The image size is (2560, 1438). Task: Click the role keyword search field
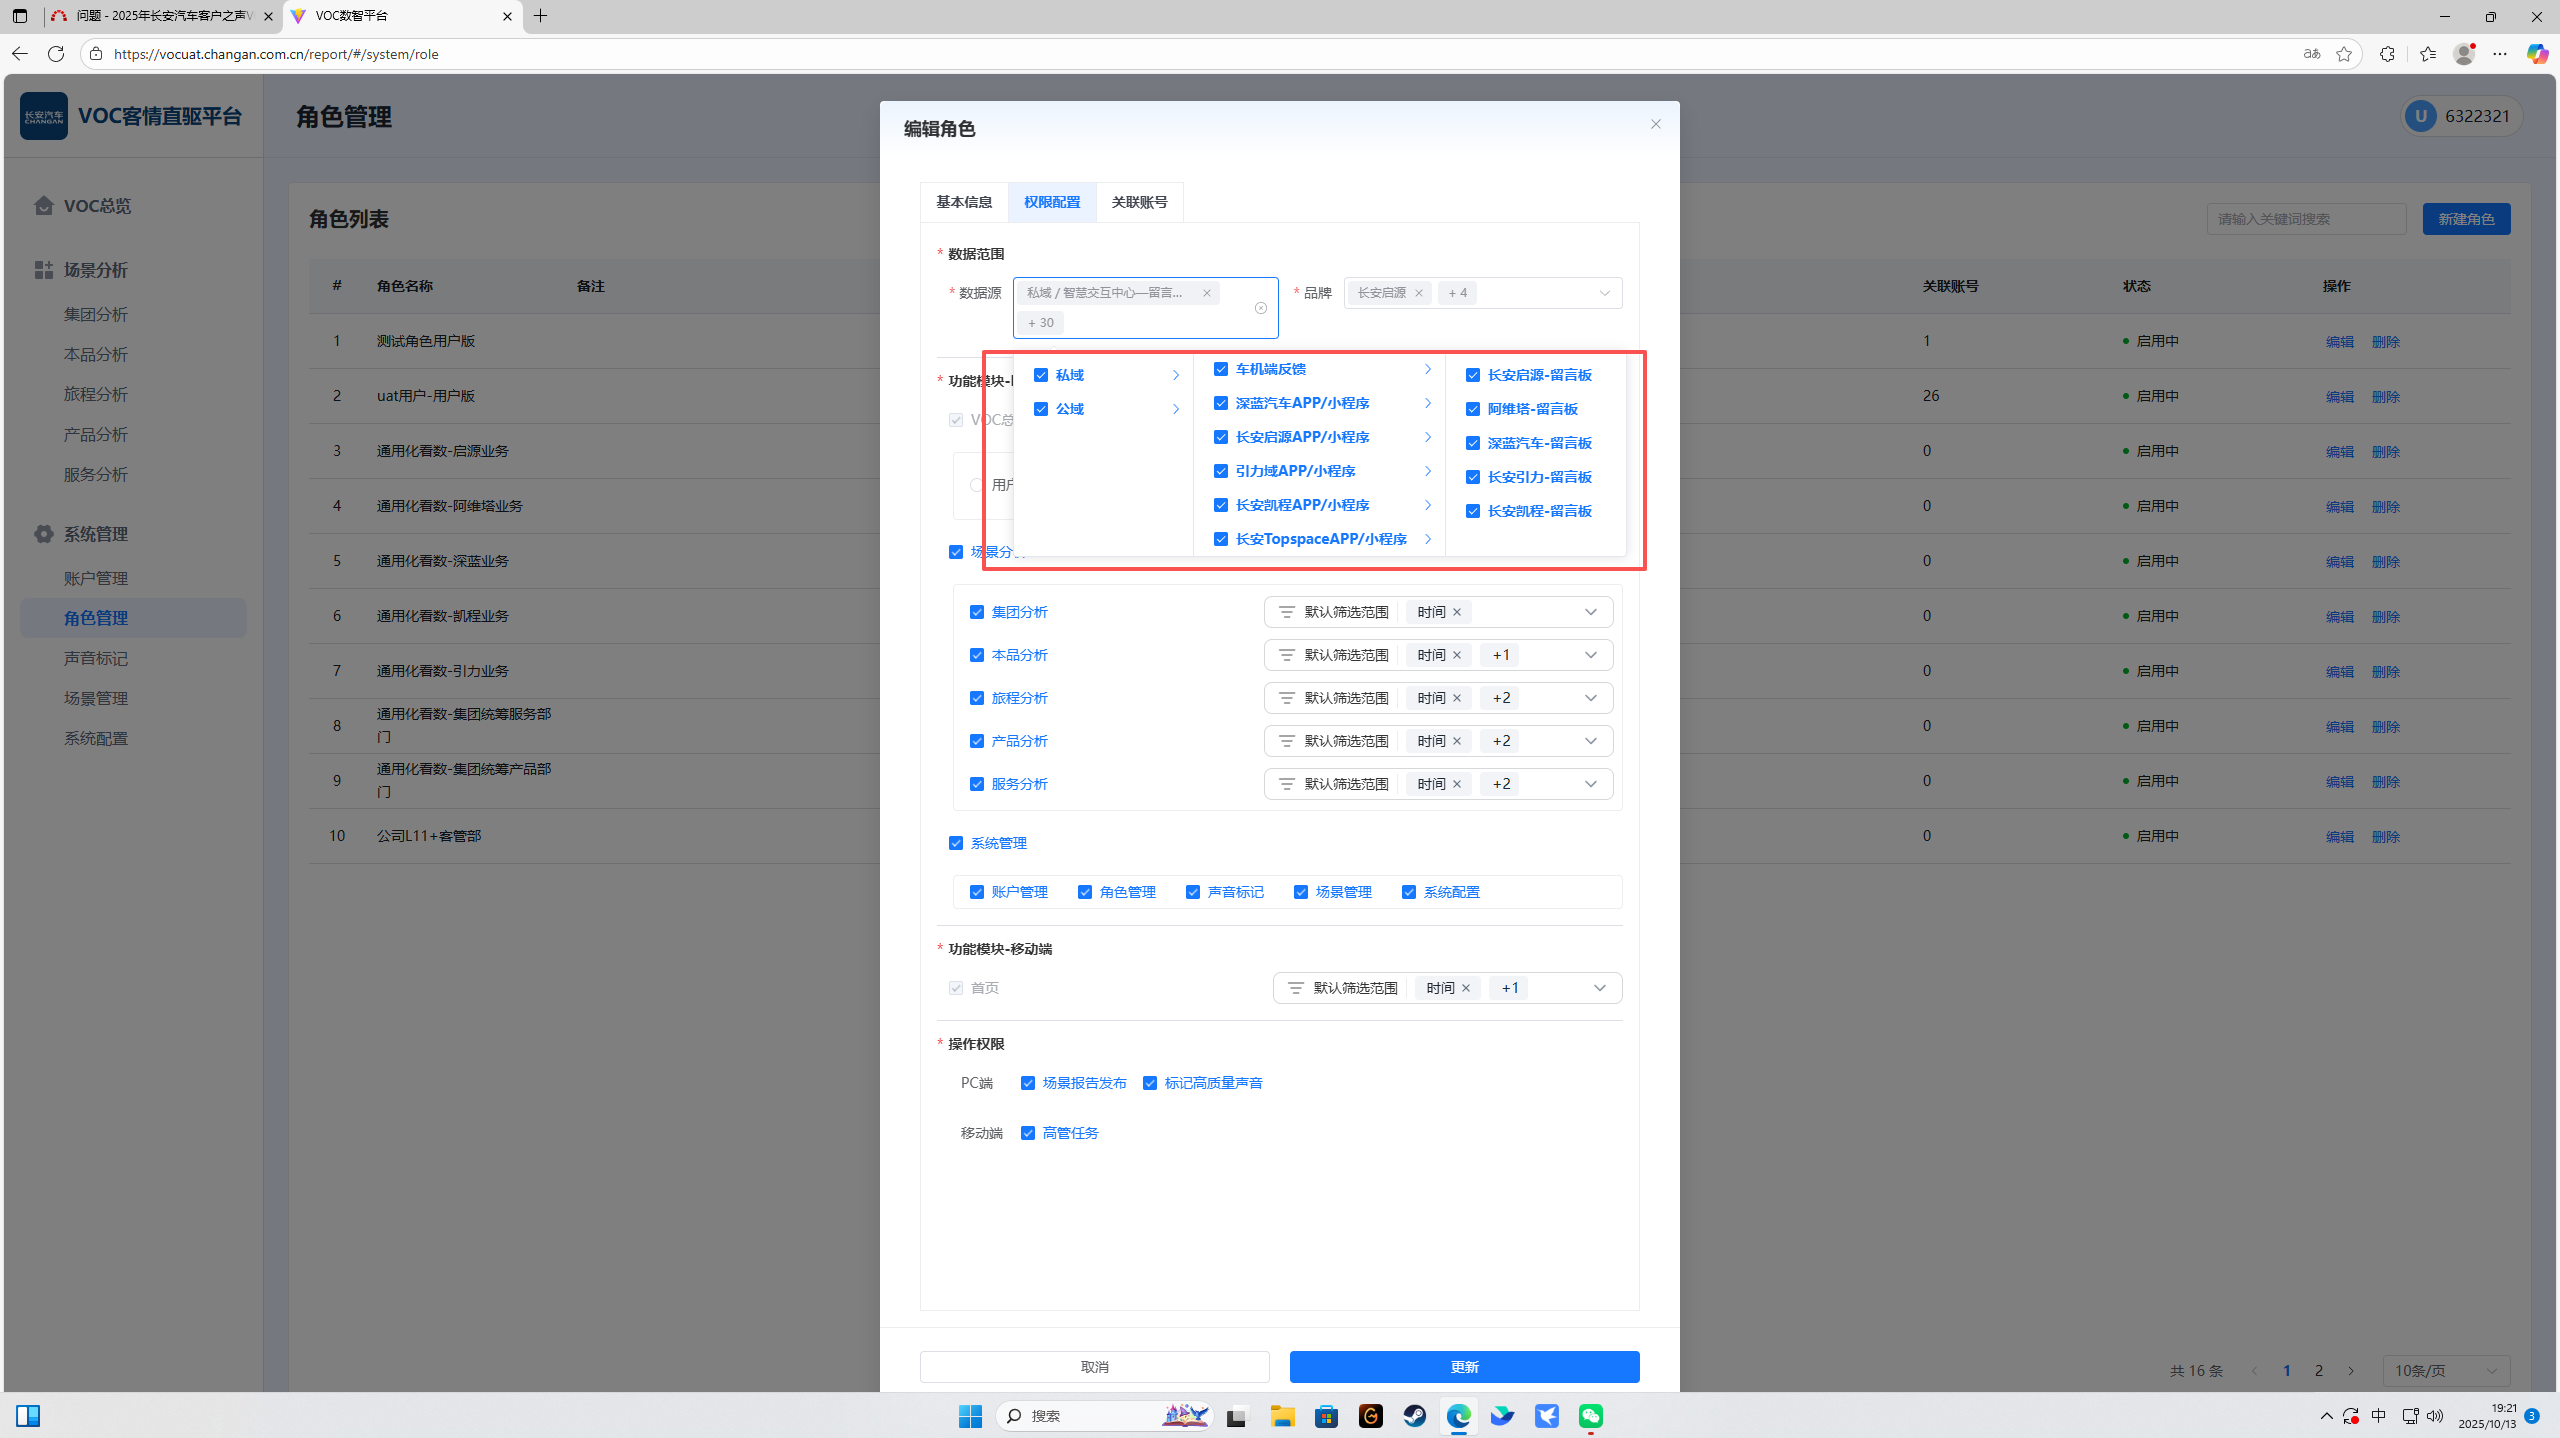(x=2305, y=219)
